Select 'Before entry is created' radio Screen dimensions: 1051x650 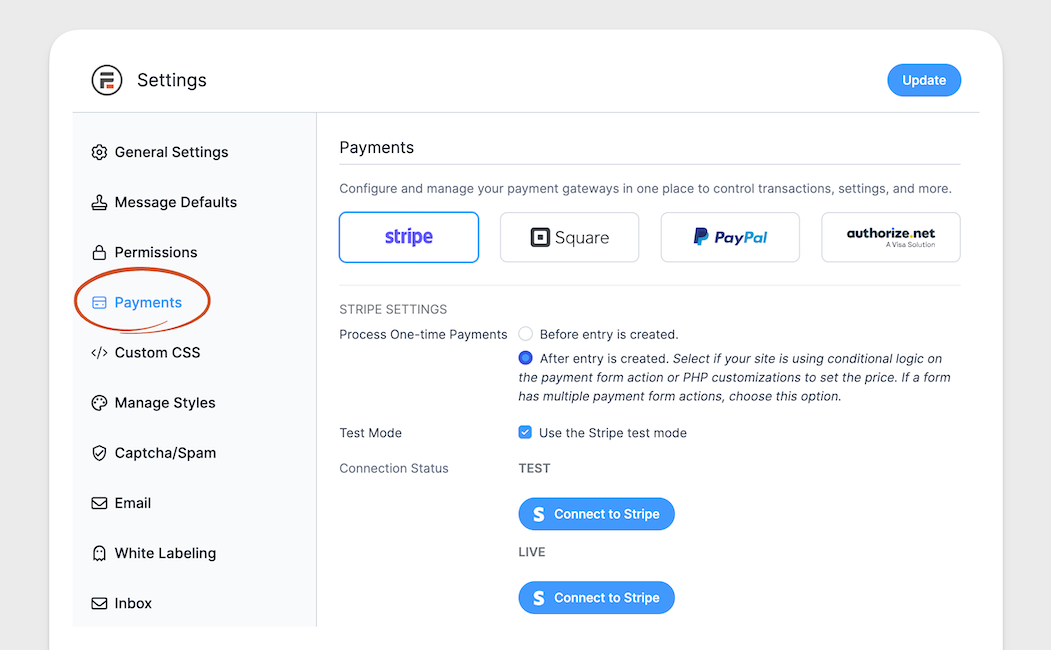tap(526, 334)
